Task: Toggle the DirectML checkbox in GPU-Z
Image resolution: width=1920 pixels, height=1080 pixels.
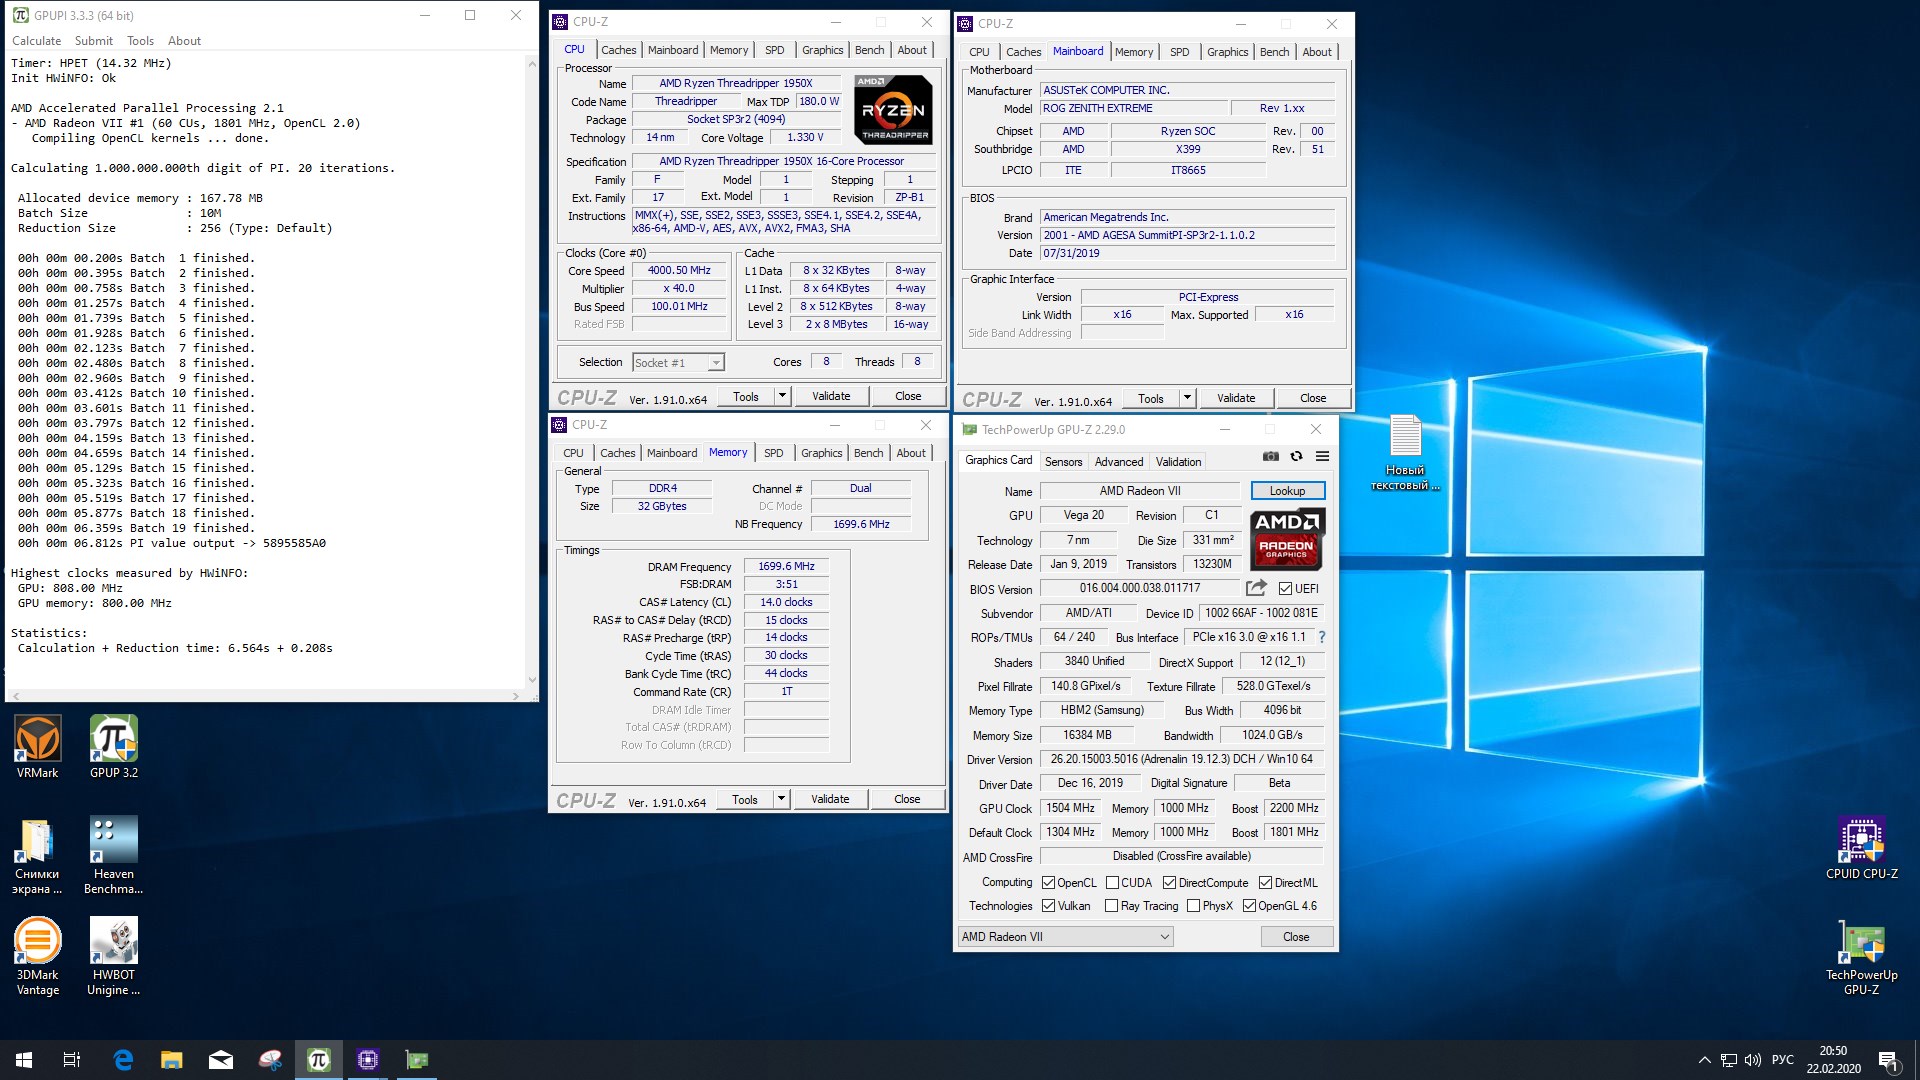Action: coord(1265,883)
